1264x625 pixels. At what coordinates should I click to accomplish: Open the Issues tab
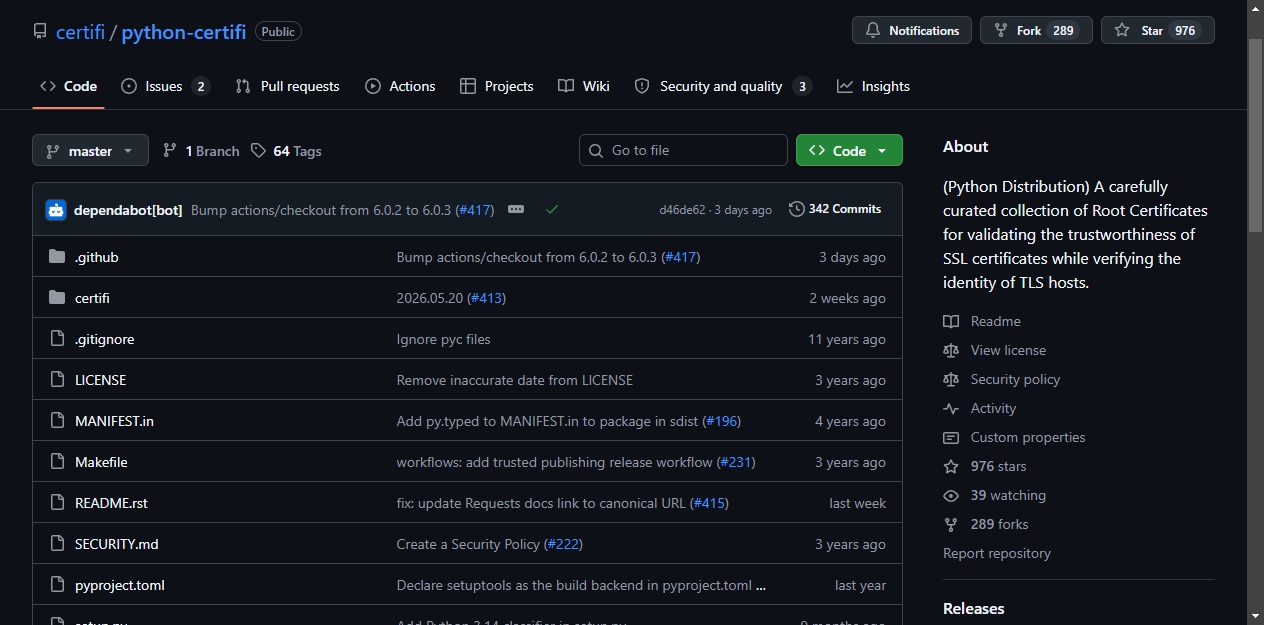click(x=165, y=86)
